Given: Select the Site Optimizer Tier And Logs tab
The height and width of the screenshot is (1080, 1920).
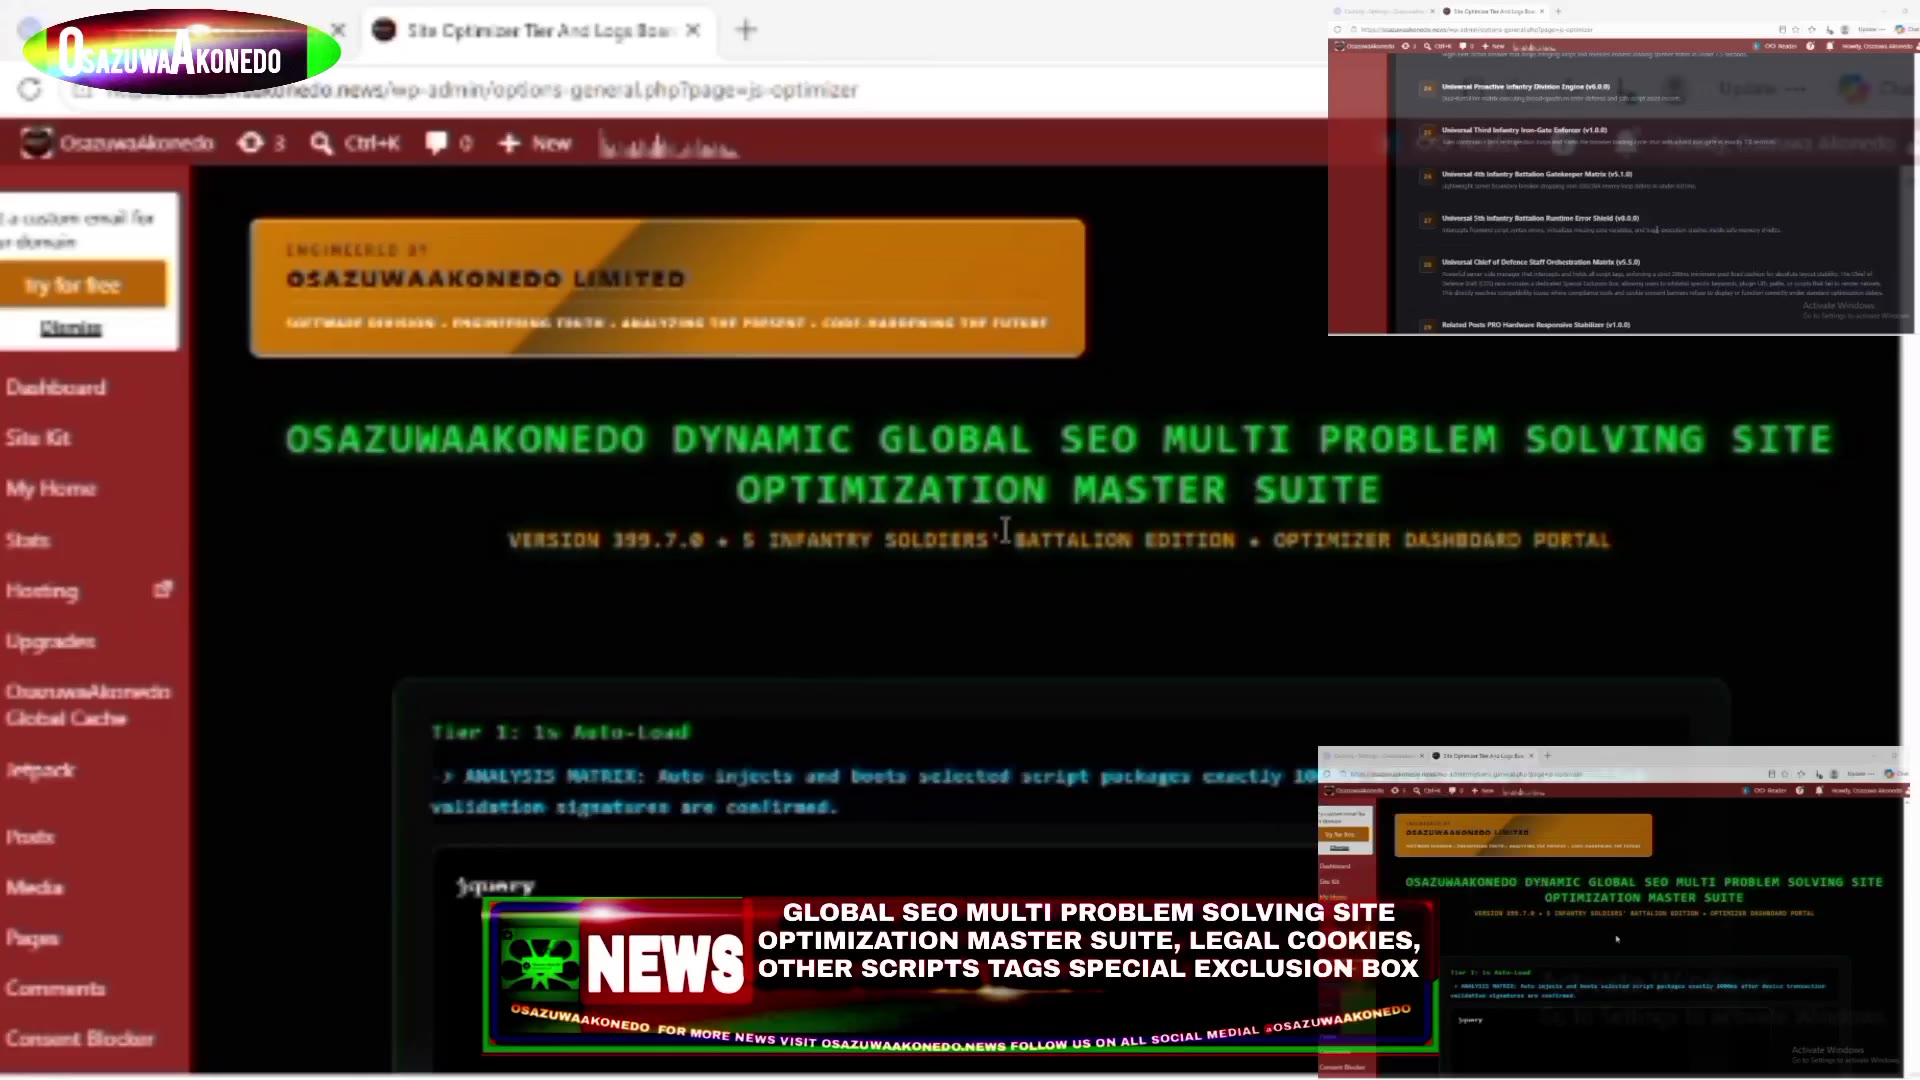Looking at the screenshot, I should point(540,30).
